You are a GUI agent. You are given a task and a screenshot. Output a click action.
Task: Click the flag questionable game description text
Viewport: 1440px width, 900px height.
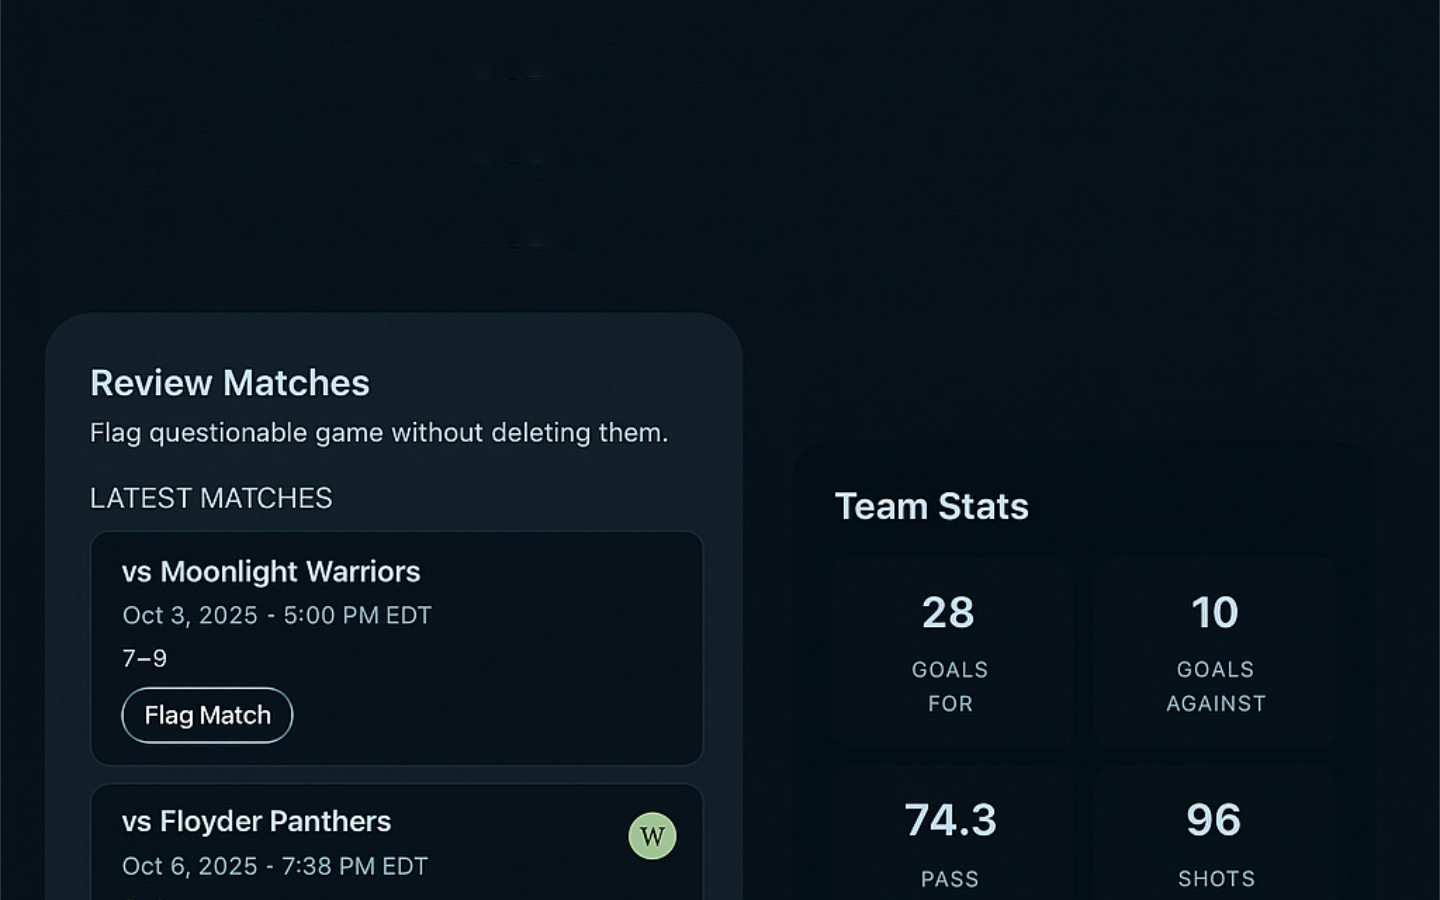379,433
